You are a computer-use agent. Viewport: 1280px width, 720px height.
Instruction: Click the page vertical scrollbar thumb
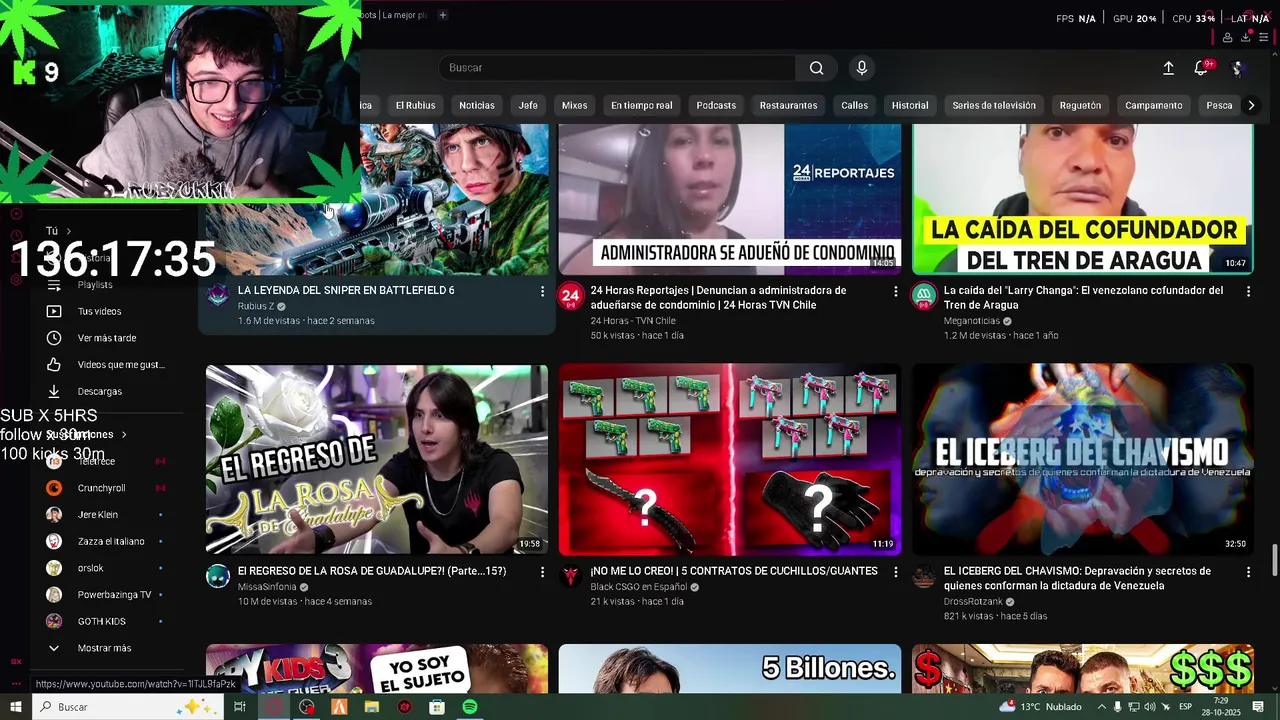[x=1275, y=560]
